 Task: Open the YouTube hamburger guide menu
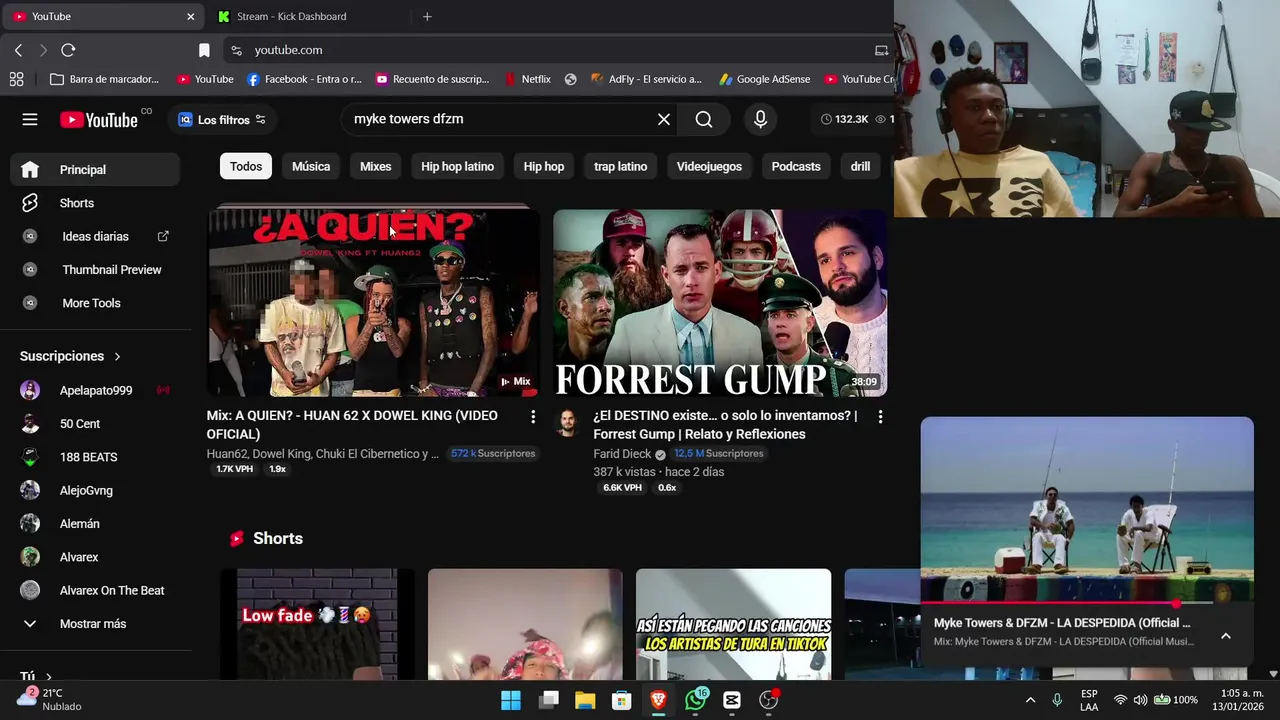click(30, 119)
